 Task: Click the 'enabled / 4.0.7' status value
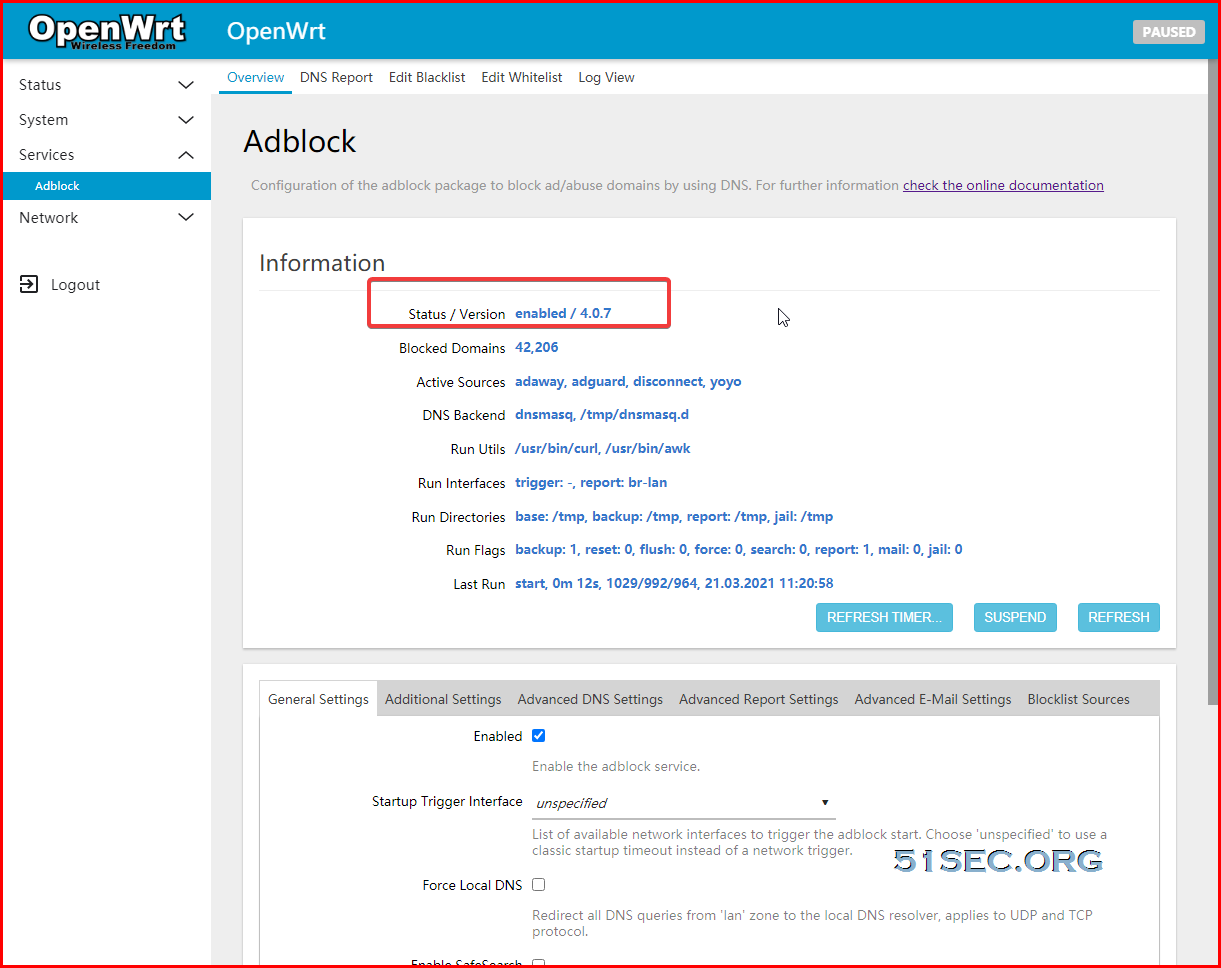pyautogui.click(x=563, y=313)
